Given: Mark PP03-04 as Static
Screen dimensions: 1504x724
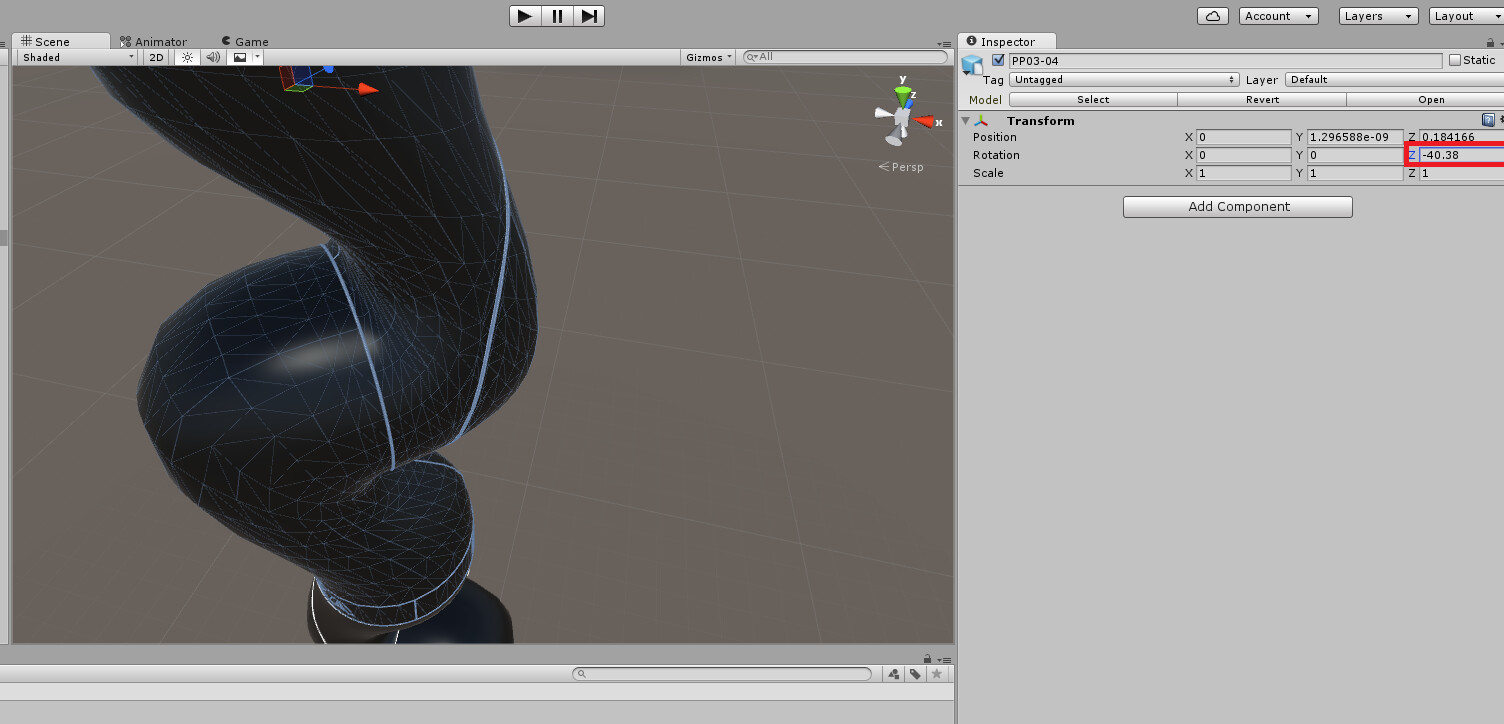Looking at the screenshot, I should (x=1455, y=60).
